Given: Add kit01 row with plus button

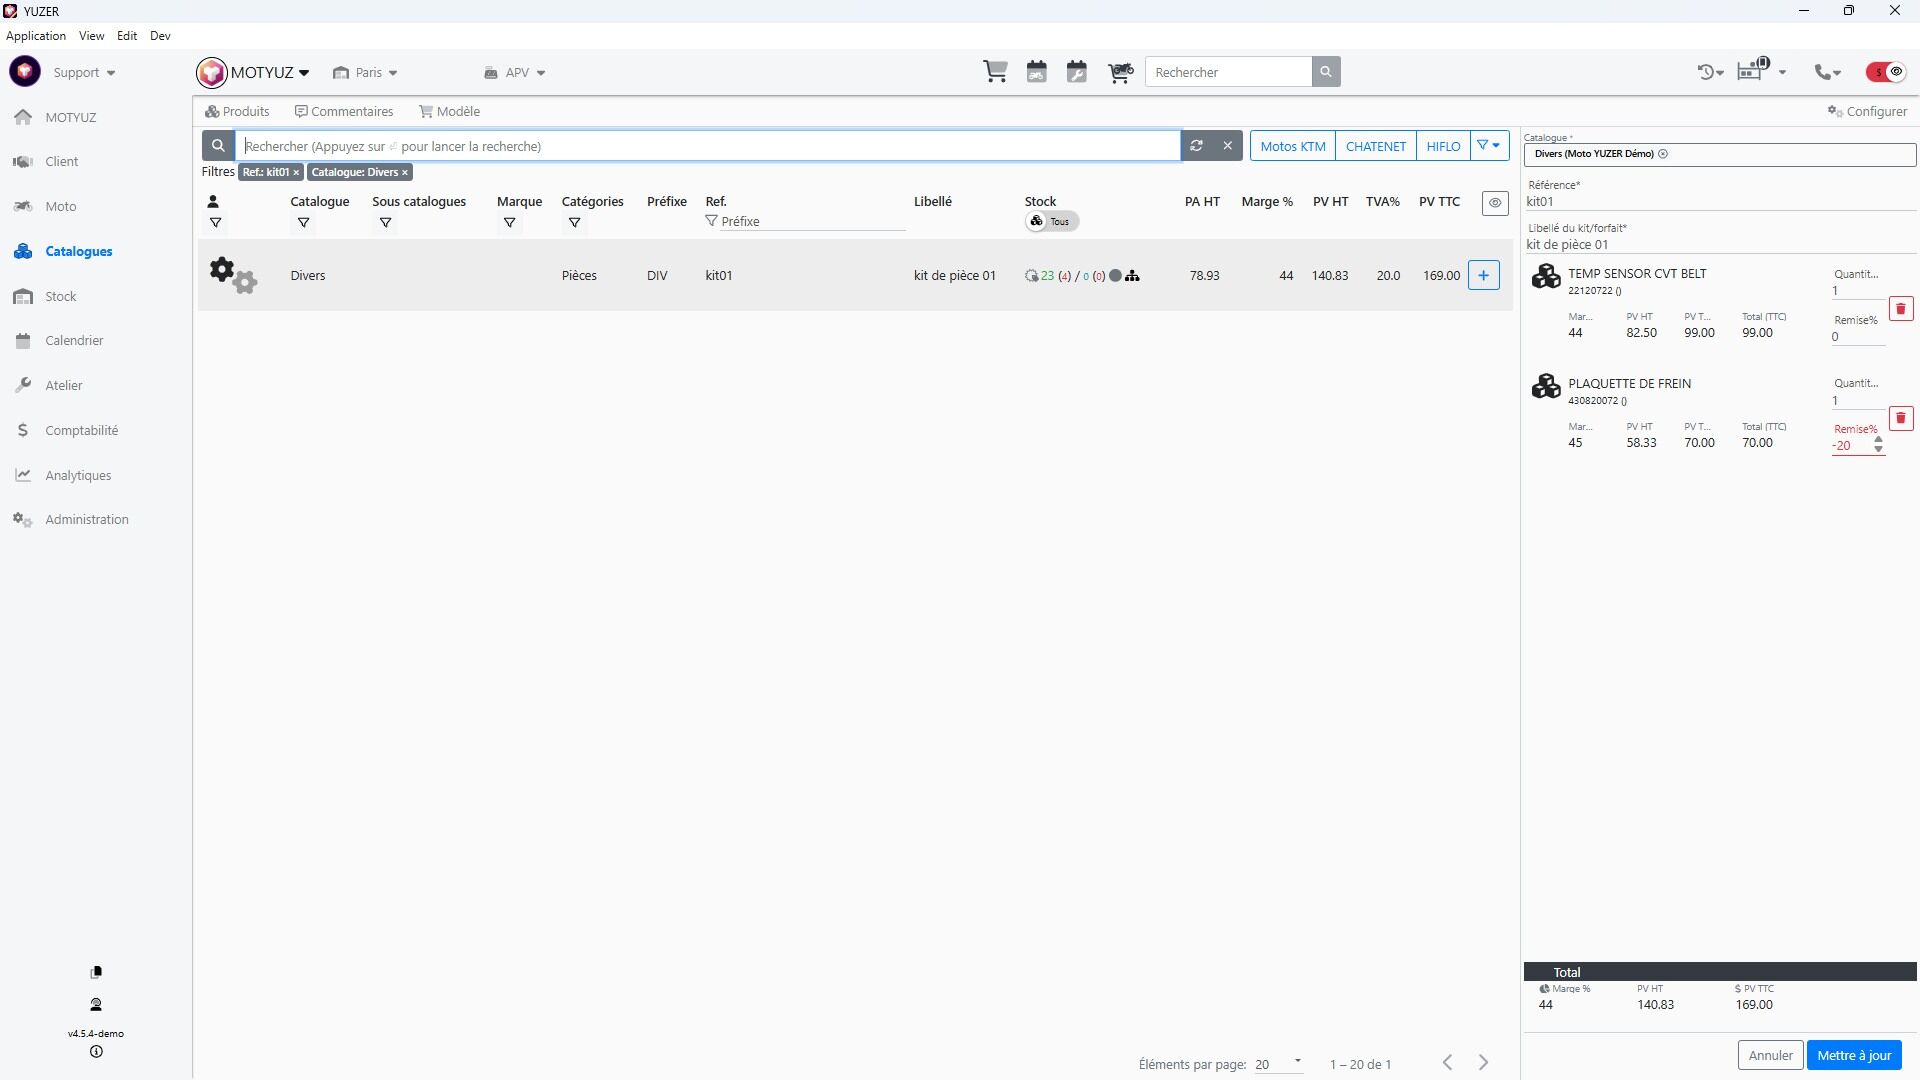Looking at the screenshot, I should click(x=1484, y=275).
